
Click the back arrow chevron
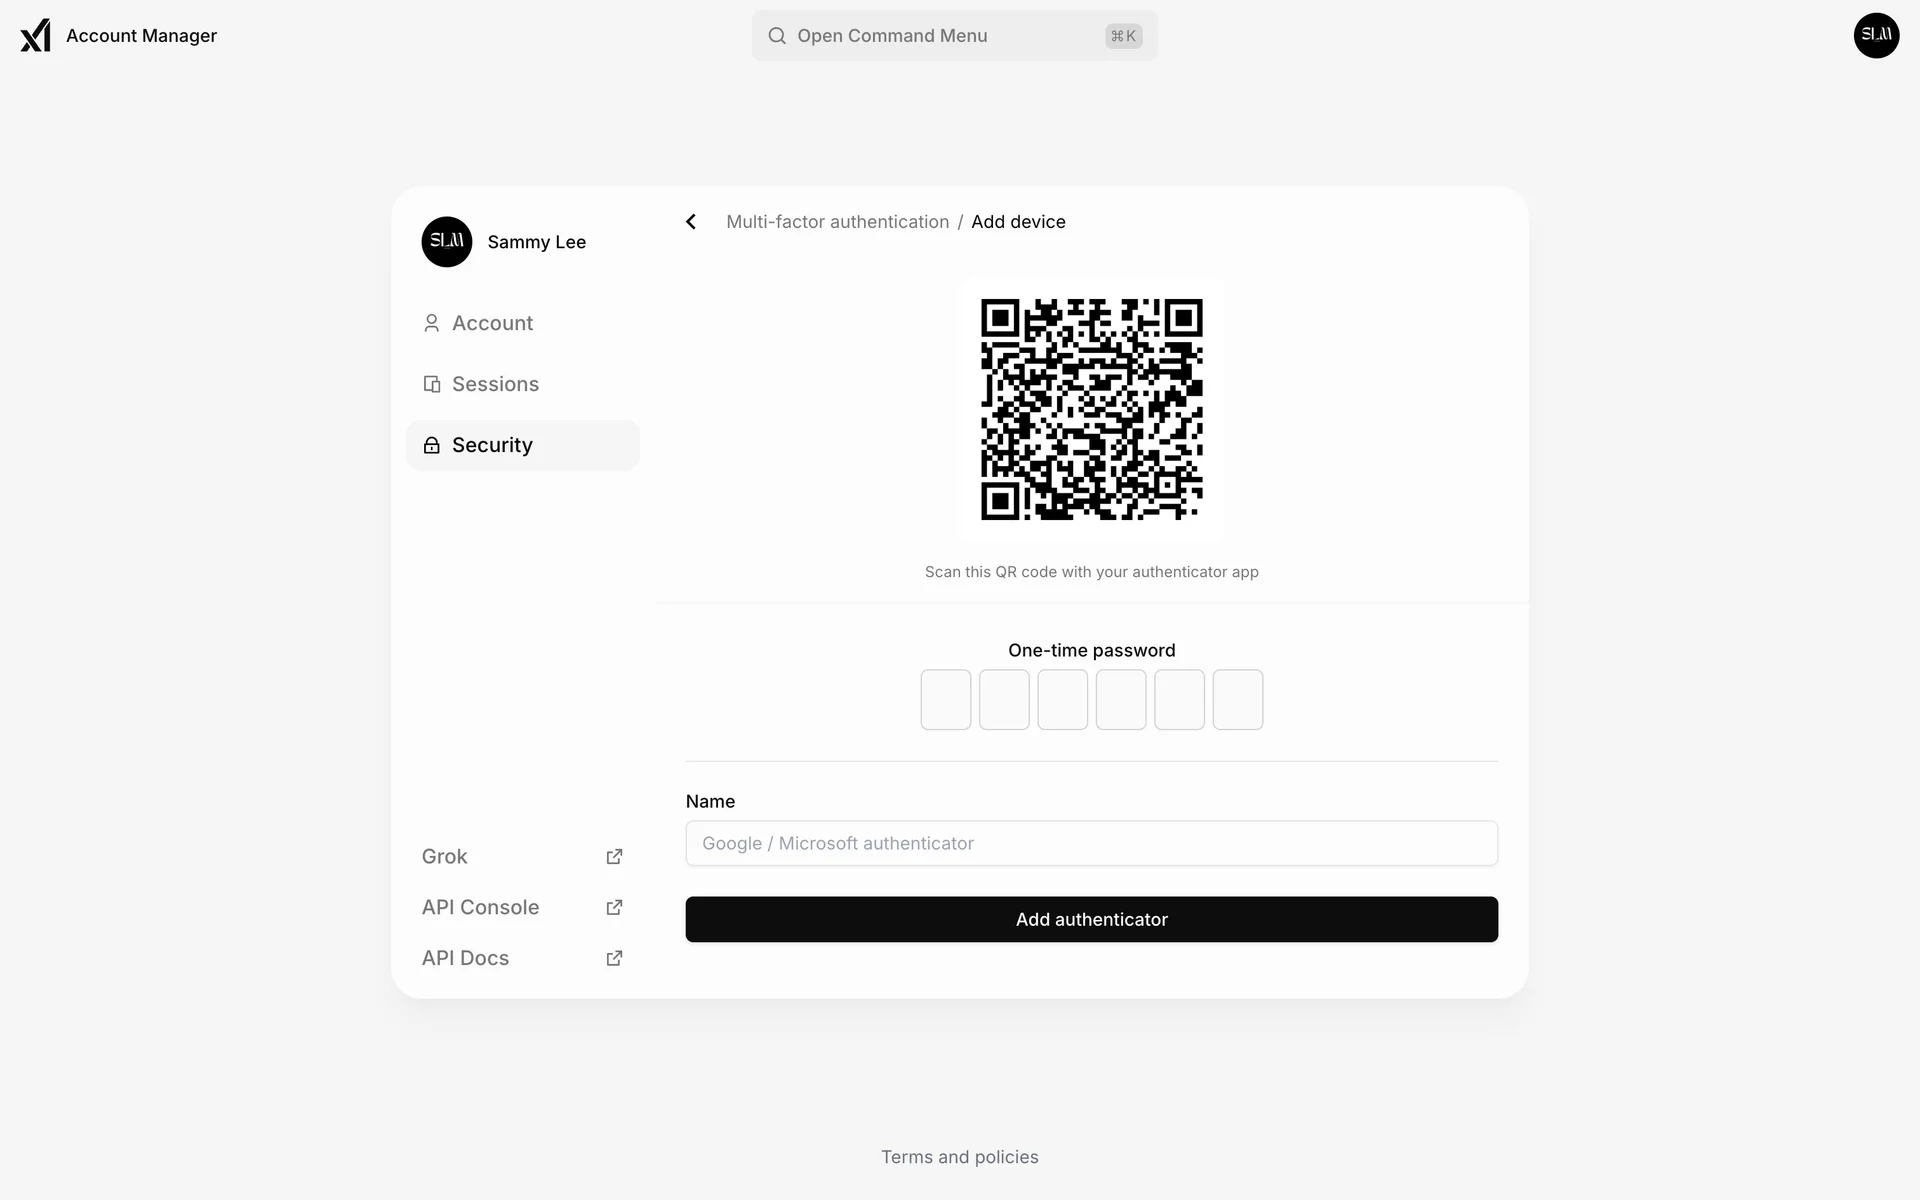coord(691,222)
